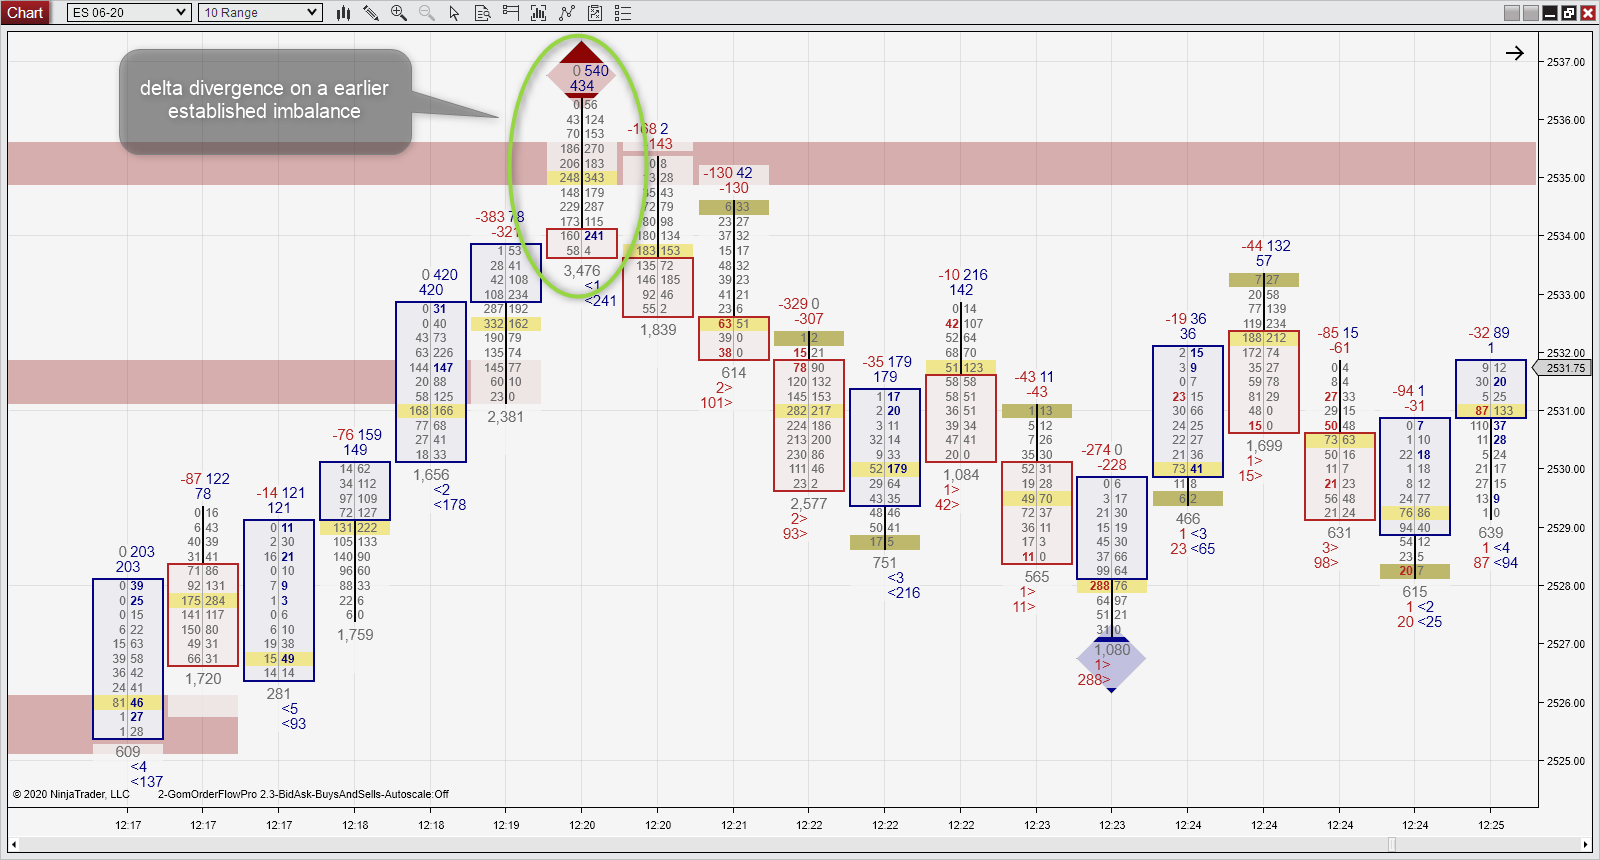The image size is (1600, 860).
Task: Open the bar type candlestick icon
Action: pyautogui.click(x=343, y=13)
